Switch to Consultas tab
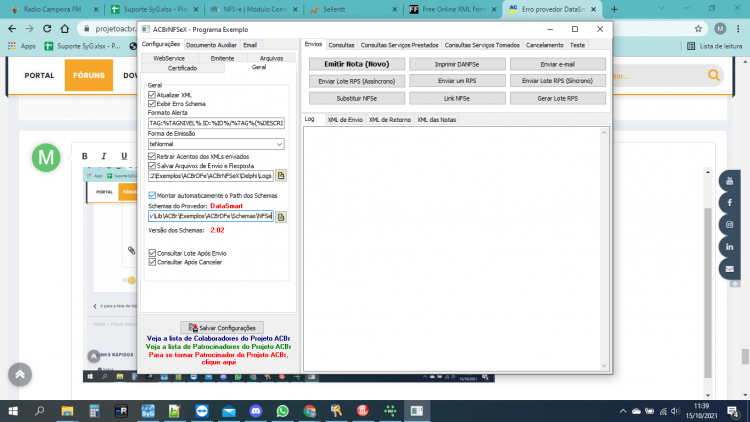Screen dimensions: 750x422 (341, 45)
